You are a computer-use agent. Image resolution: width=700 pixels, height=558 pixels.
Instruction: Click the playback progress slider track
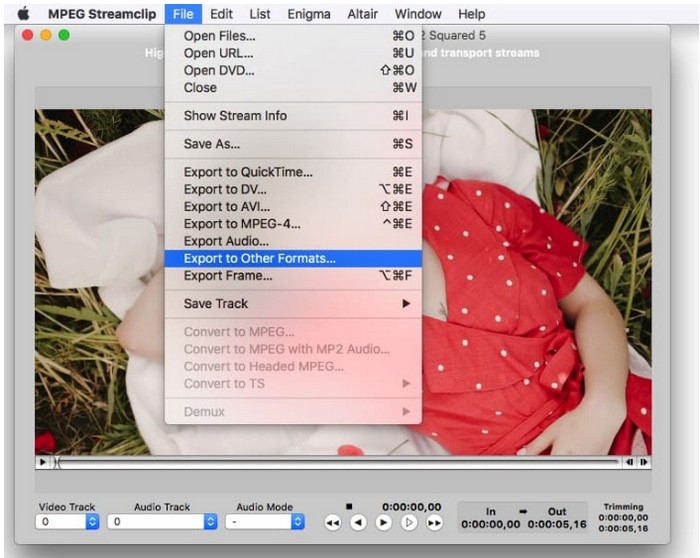pyautogui.click(x=338, y=462)
